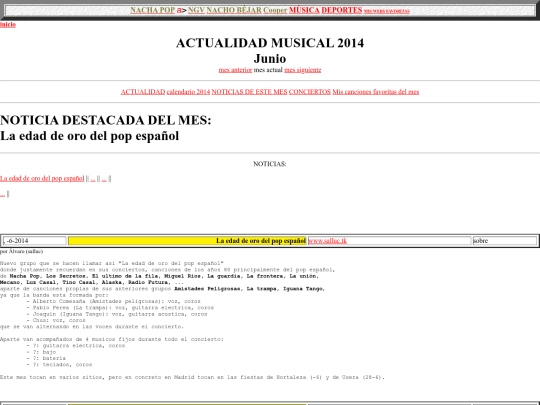This screenshot has height=405, width=540.
Task: Open 'Mis canciones favoritas del mes'
Action: coord(376,92)
